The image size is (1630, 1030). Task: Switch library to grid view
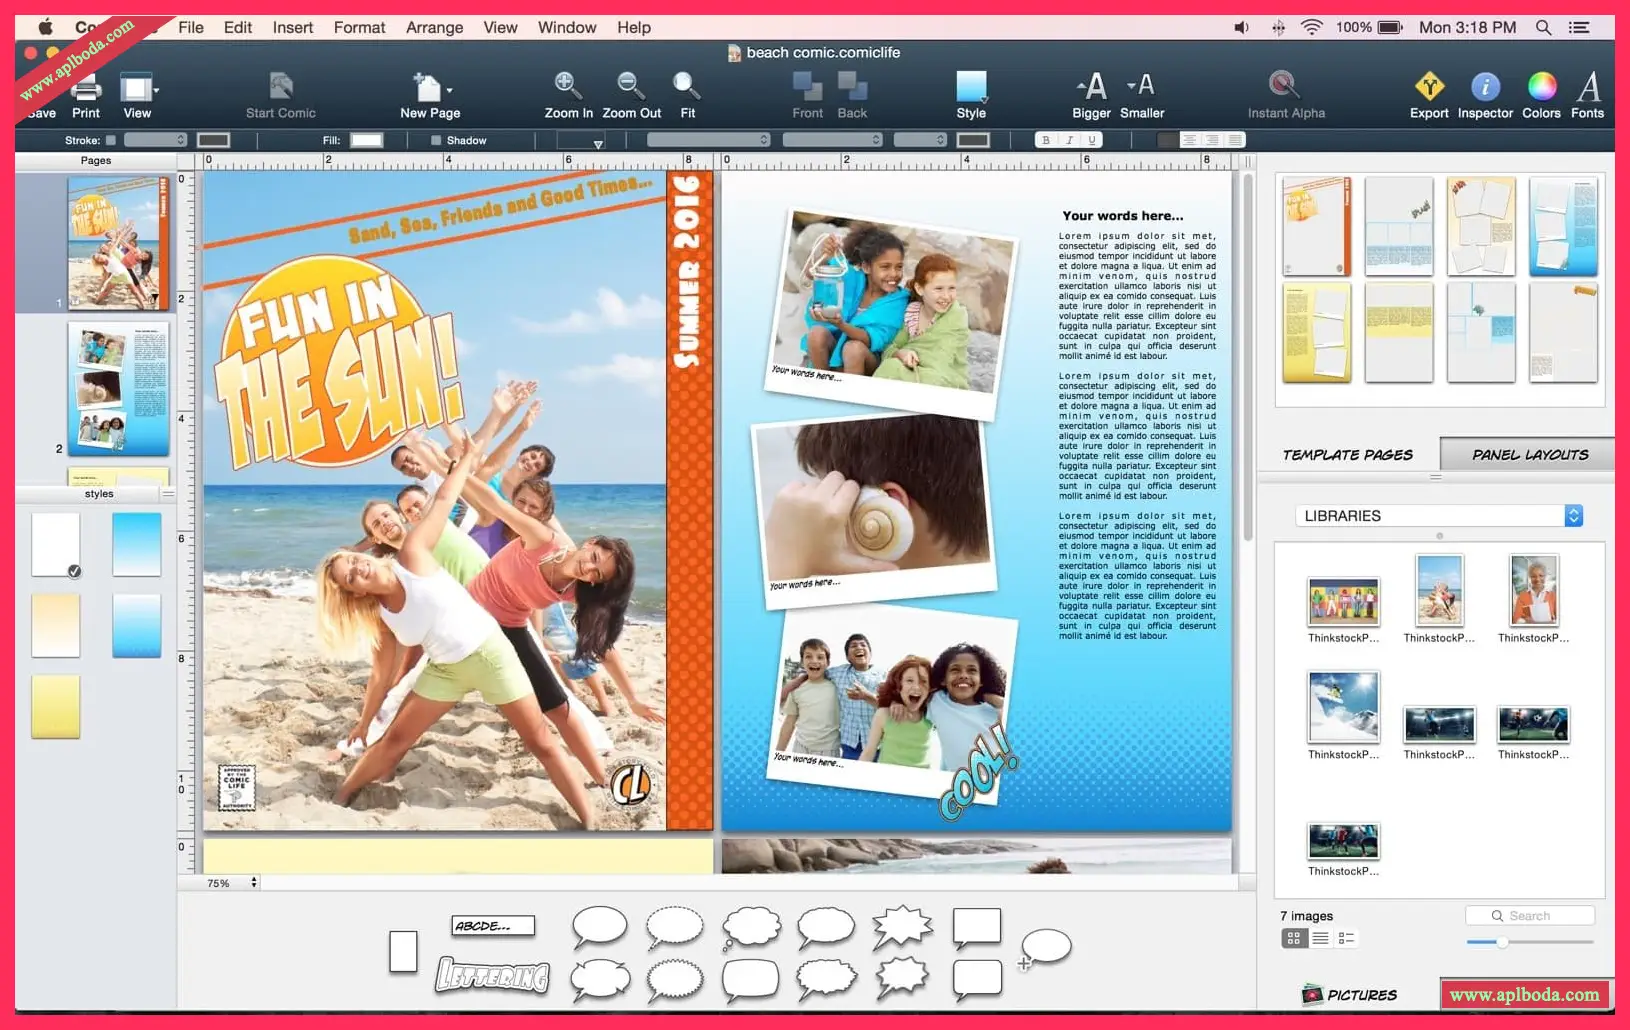coord(1294,938)
